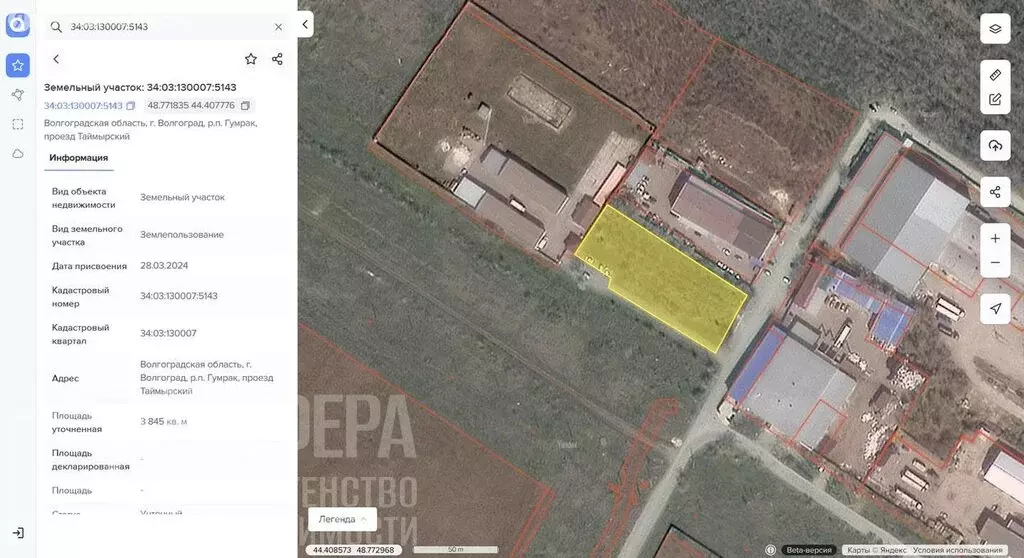Go back from parcel details
The width and height of the screenshot is (1024, 558).
(56, 59)
